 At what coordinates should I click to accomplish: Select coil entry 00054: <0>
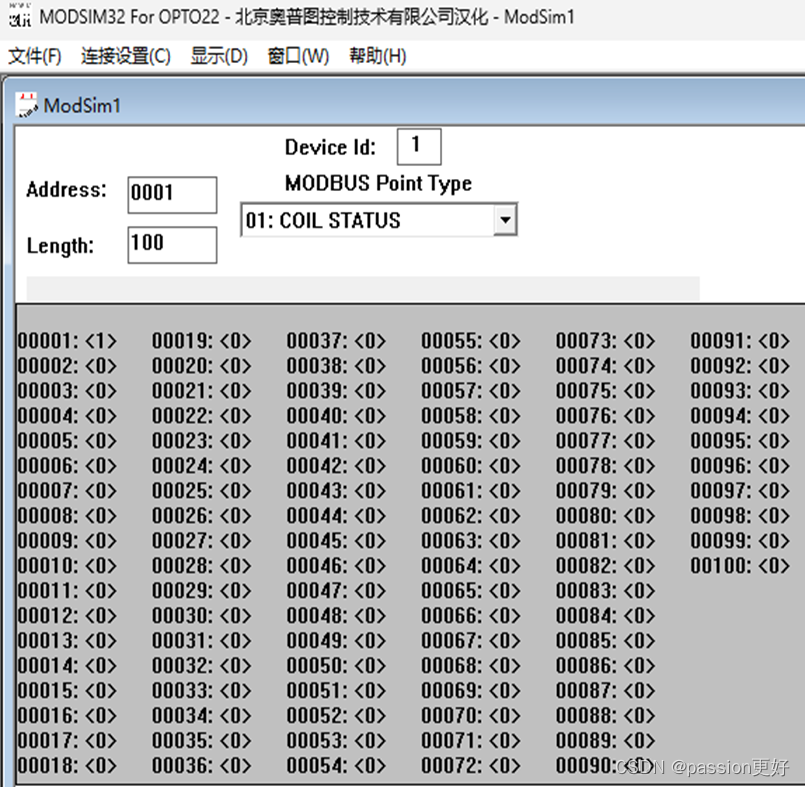[x=336, y=765]
